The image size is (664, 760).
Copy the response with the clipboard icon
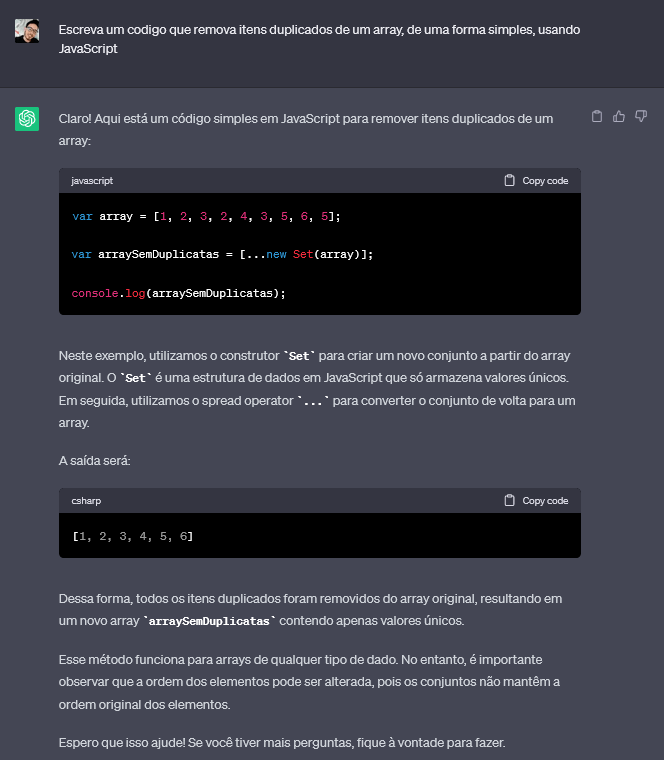597,117
